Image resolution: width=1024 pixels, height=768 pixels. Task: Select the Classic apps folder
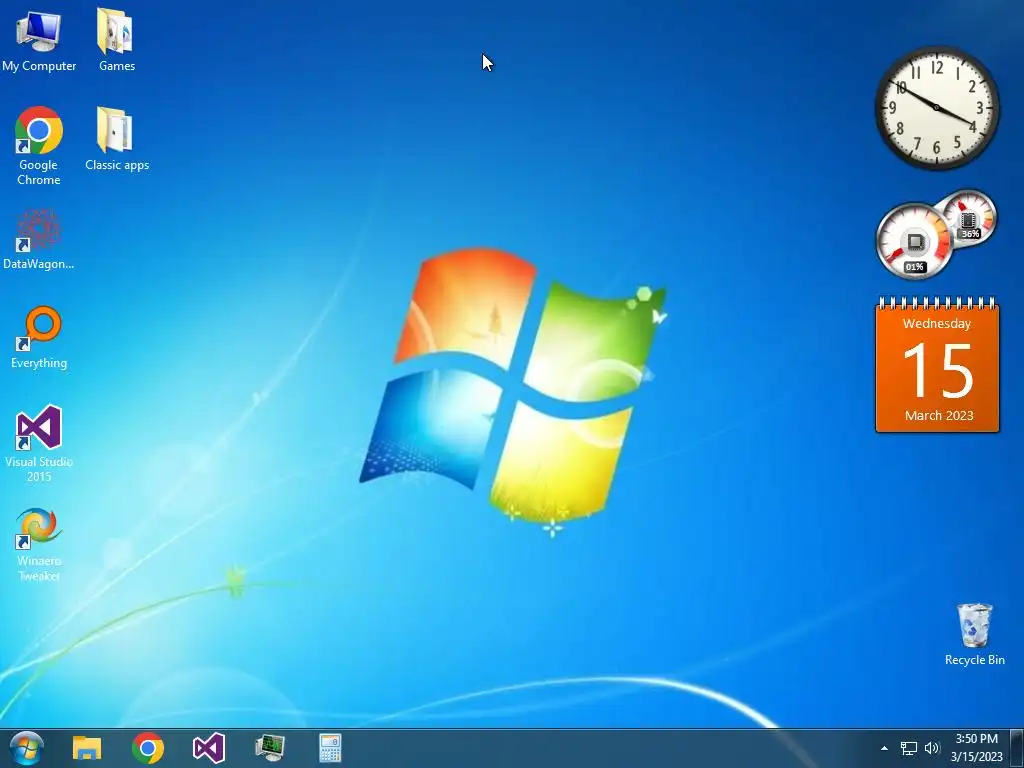coord(116,140)
